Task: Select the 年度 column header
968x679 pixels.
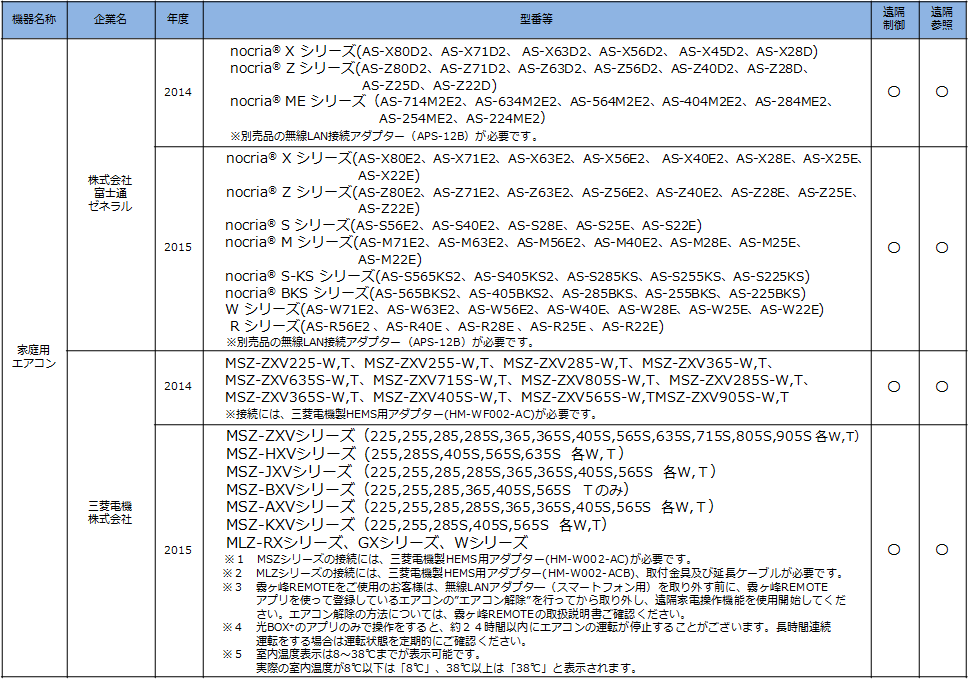Action: point(178,20)
